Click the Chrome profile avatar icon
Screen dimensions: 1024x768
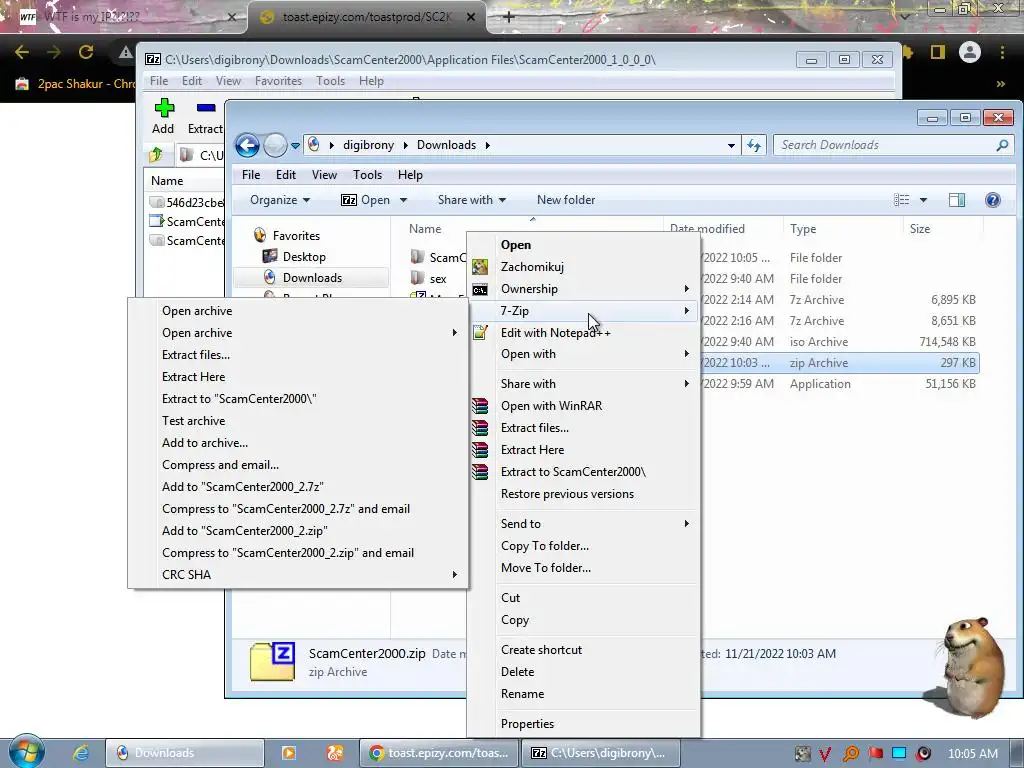[x=970, y=52]
